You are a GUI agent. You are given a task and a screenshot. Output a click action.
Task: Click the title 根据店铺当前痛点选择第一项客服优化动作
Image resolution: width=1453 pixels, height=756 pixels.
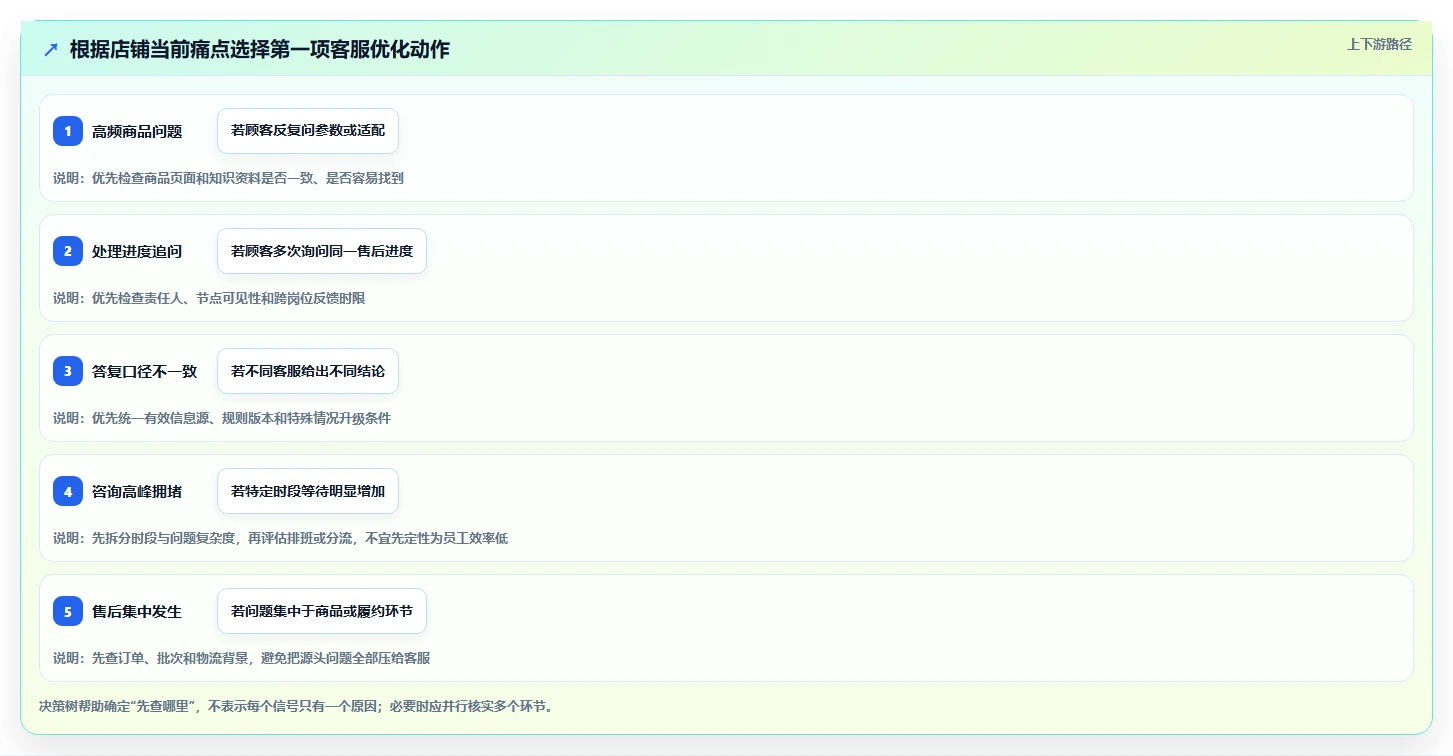pyautogui.click(x=260, y=49)
